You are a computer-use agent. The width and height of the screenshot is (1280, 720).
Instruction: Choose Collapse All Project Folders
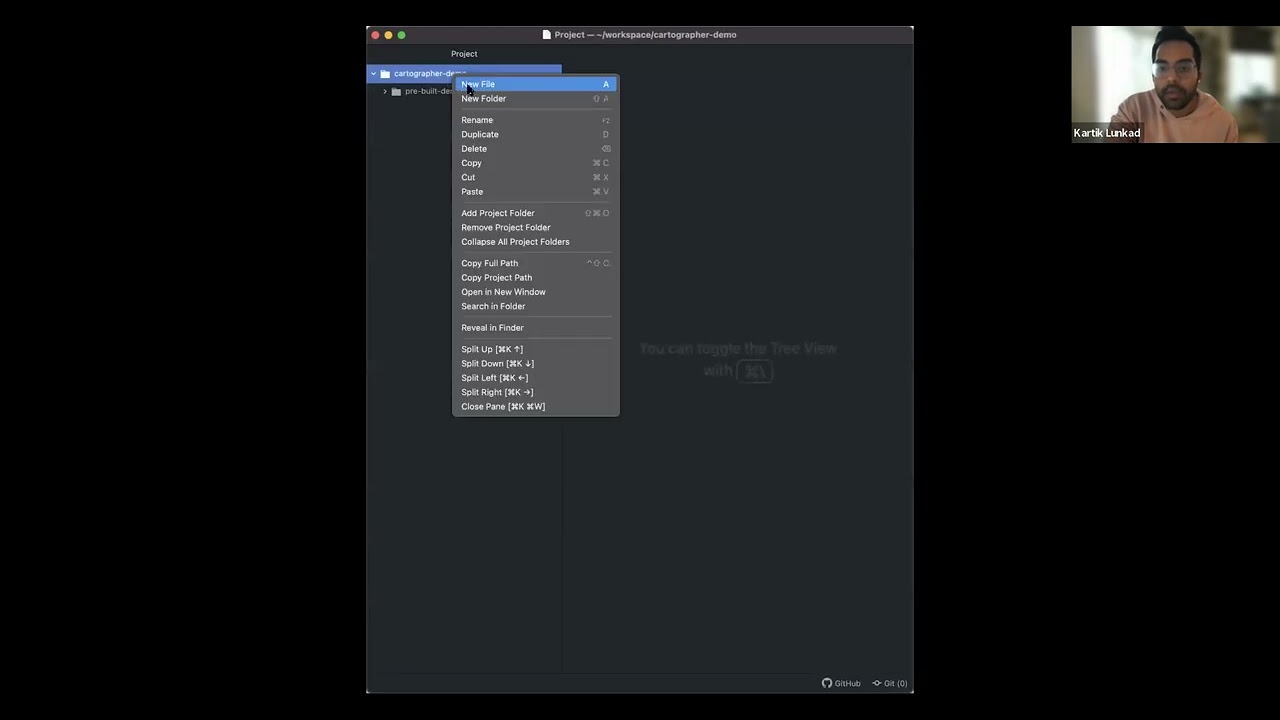pos(536,241)
